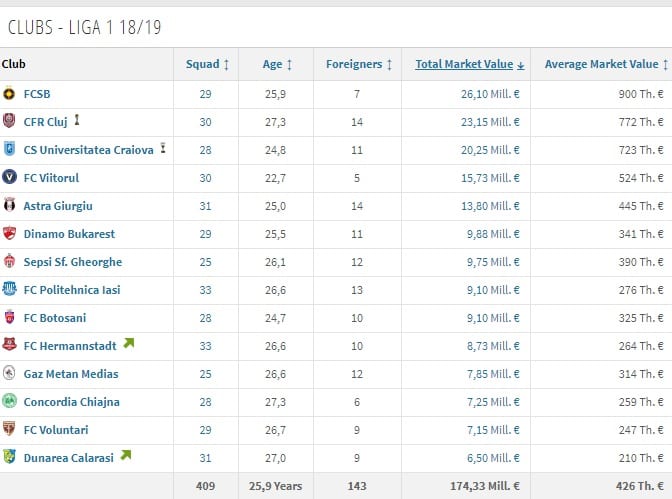
Task: Click the CFR Cluj club crest
Action: click(x=9, y=122)
